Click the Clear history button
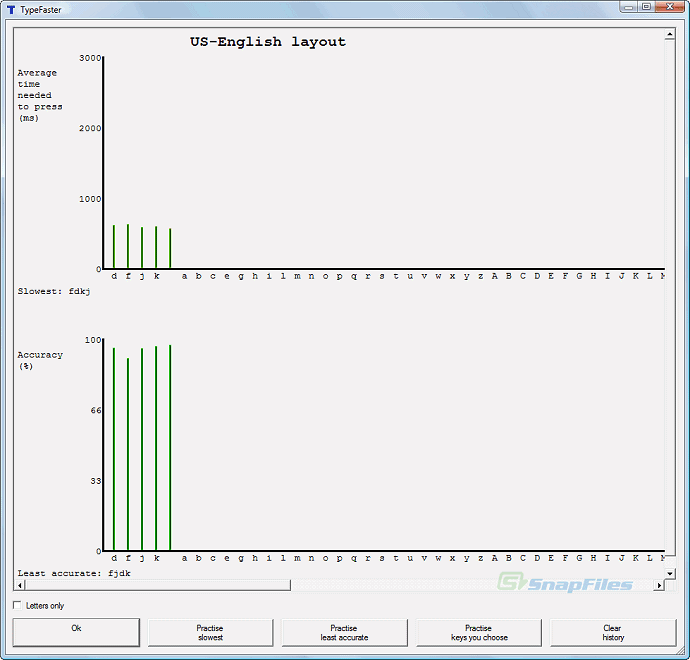690x660 pixels. pyautogui.click(x=613, y=632)
